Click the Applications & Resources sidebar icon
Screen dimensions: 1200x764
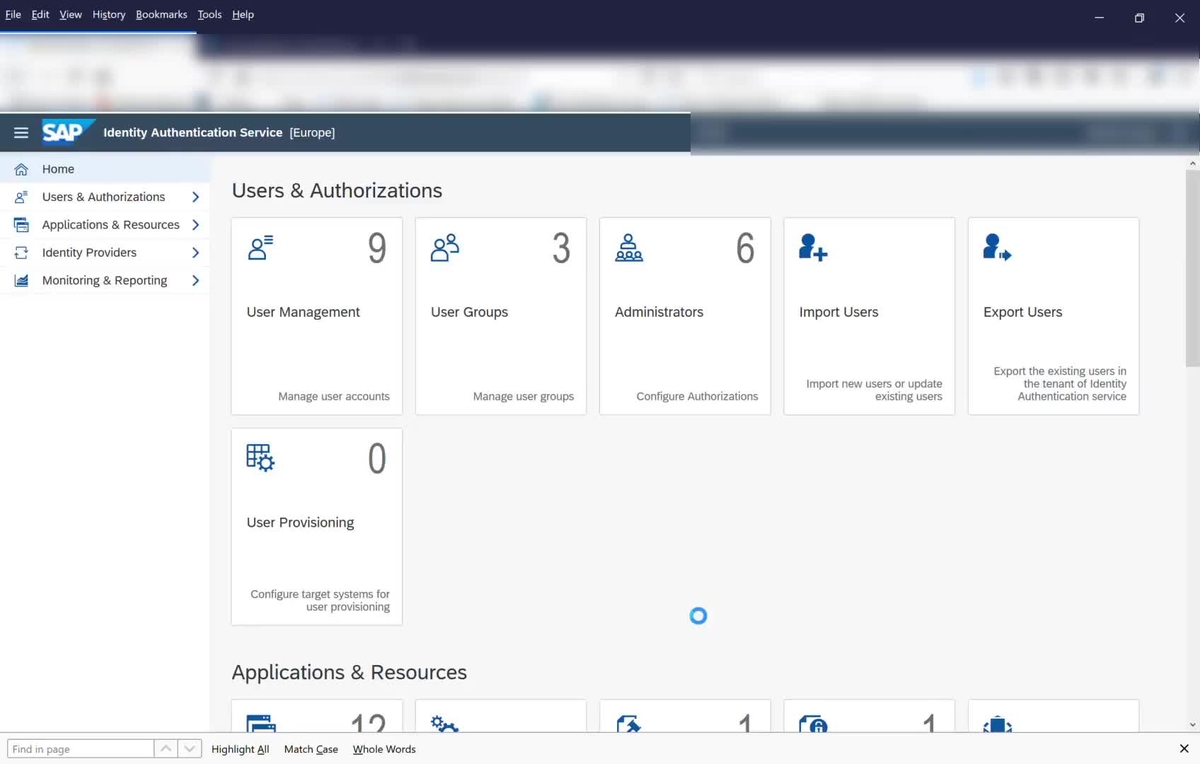[x=21, y=225]
